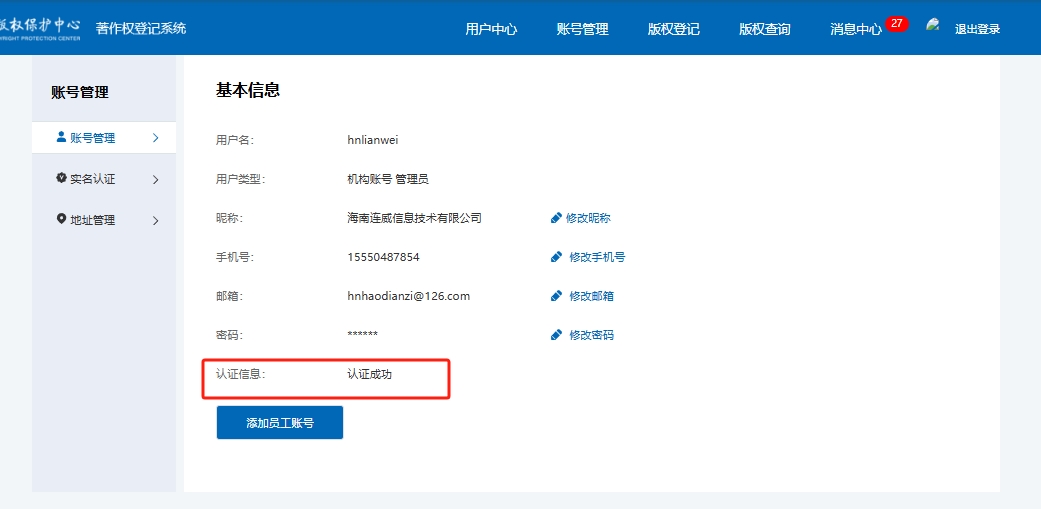Image resolution: width=1041 pixels, height=509 pixels.
Task: Open 版权查询 in the top navigation
Action: pyautogui.click(x=764, y=29)
